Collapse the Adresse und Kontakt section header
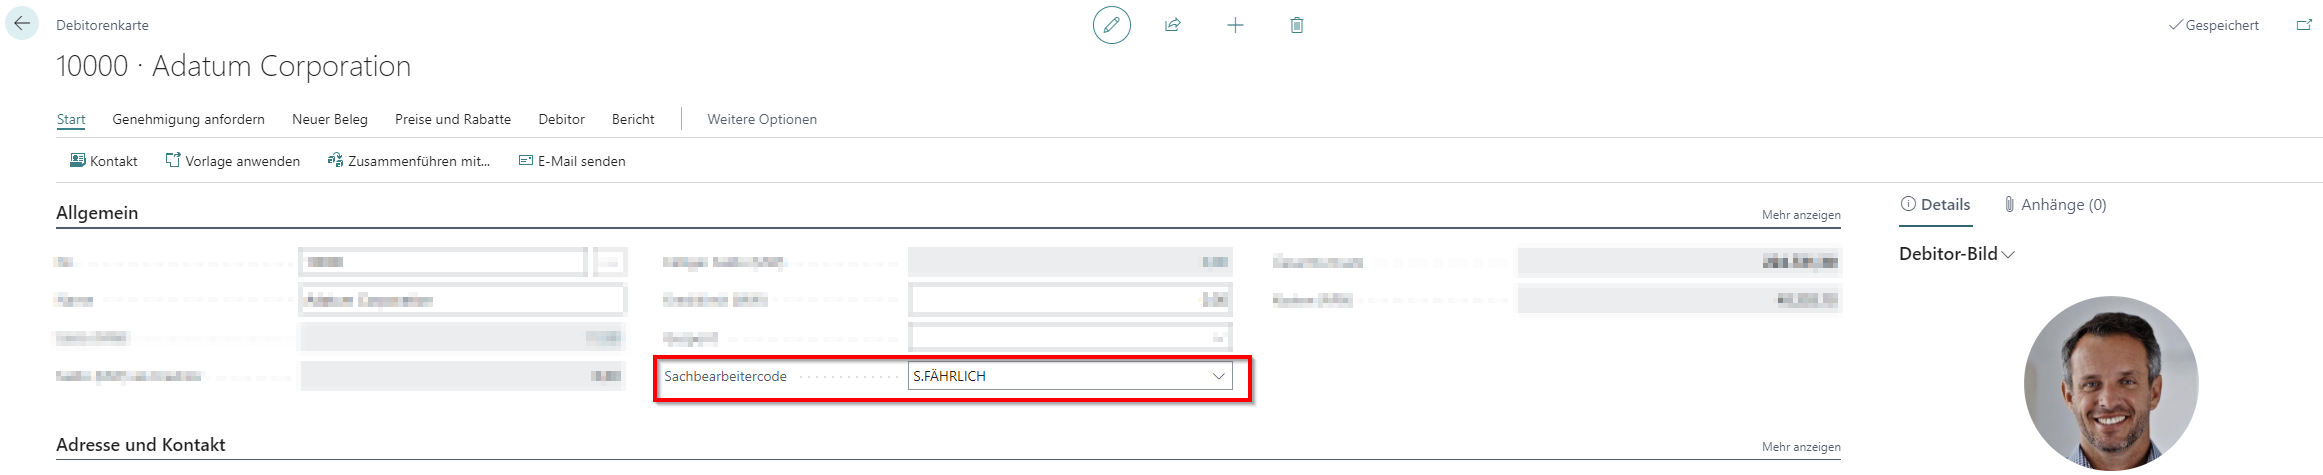 (x=141, y=445)
